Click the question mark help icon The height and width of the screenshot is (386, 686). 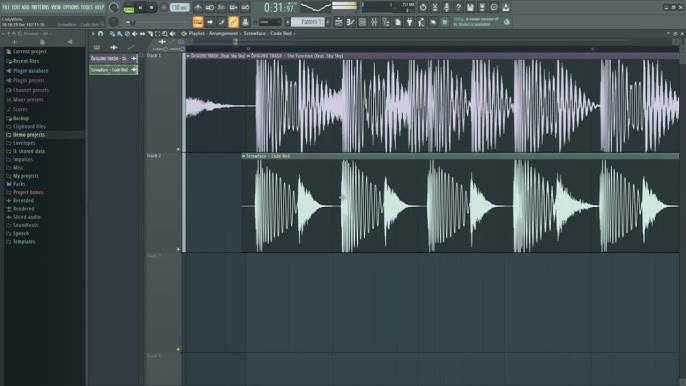(x=458, y=7)
